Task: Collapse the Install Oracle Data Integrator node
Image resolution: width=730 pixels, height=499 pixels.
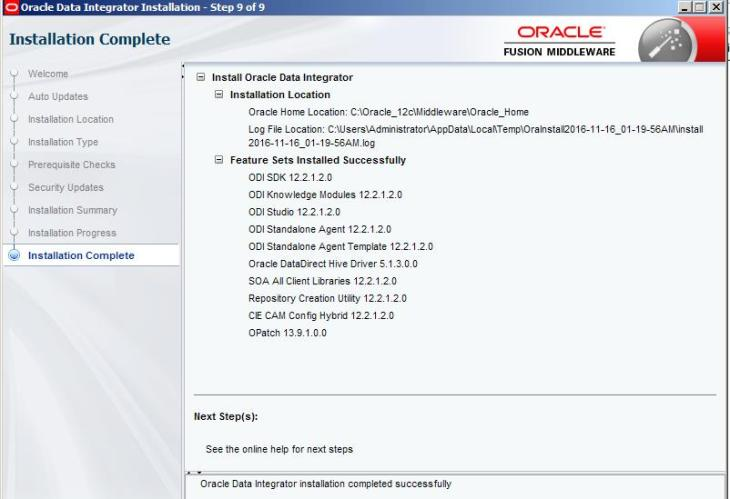Action: point(201,77)
